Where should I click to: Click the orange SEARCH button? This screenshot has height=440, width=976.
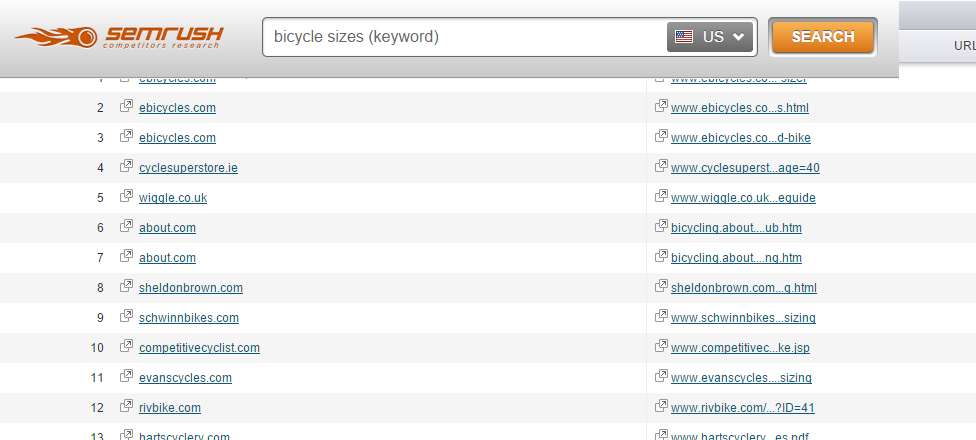(x=823, y=37)
